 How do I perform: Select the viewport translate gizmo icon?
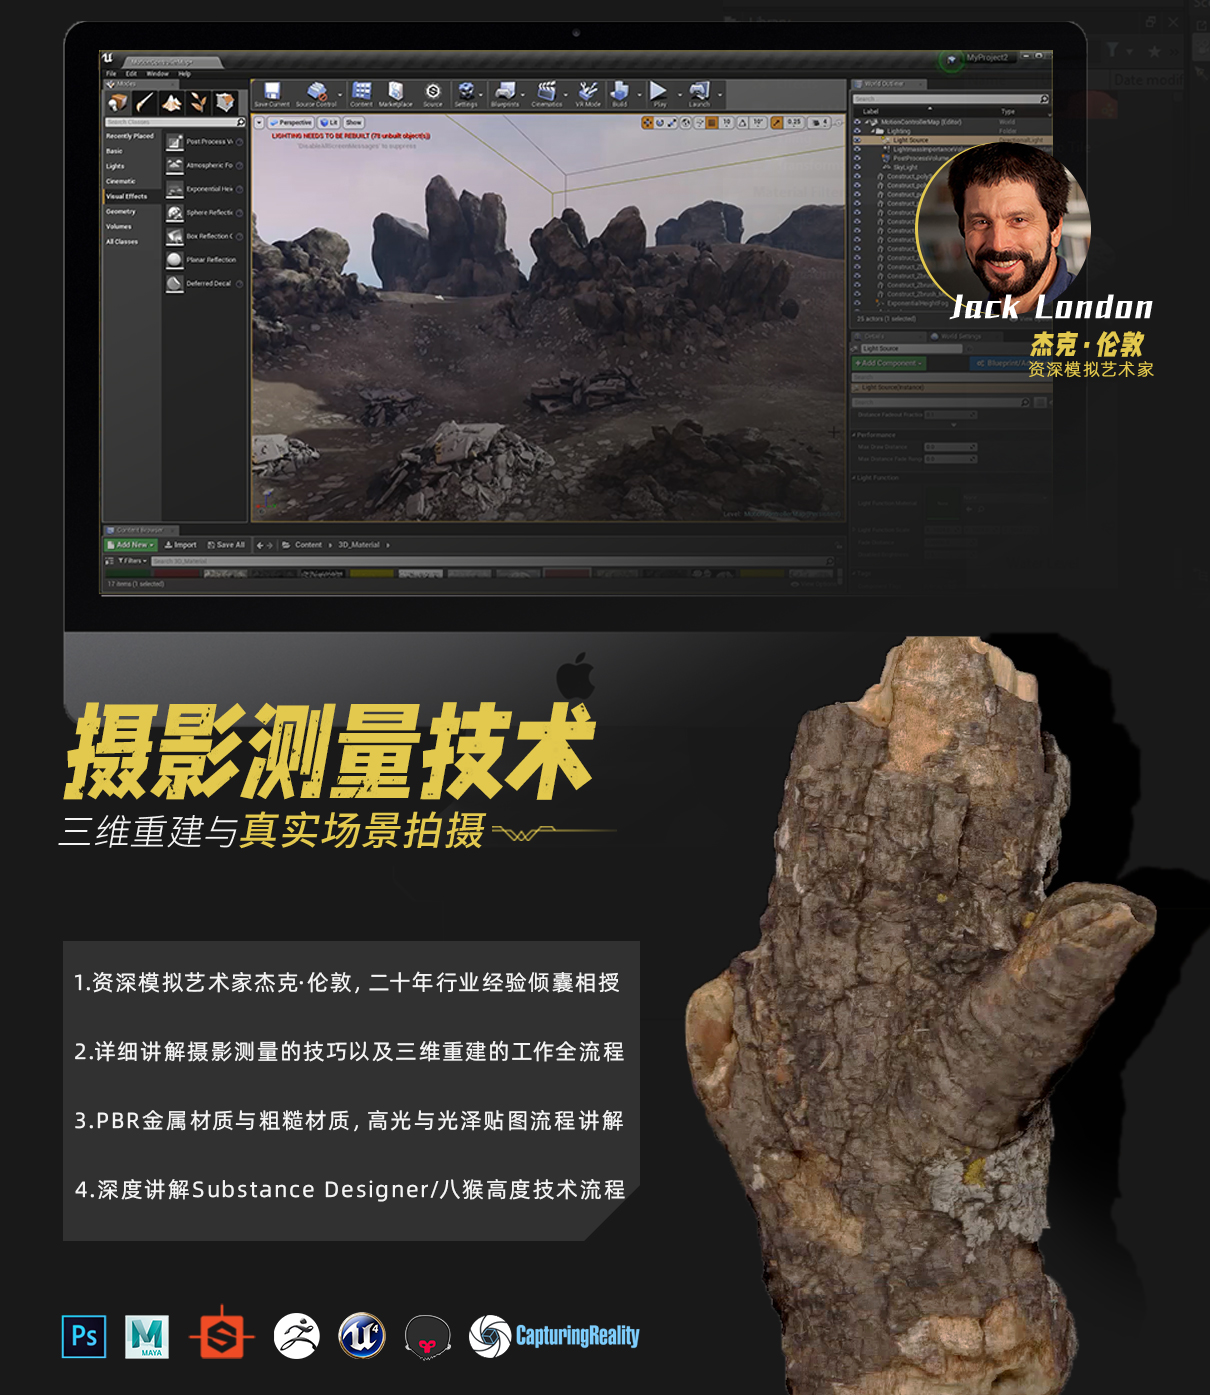click(x=647, y=123)
